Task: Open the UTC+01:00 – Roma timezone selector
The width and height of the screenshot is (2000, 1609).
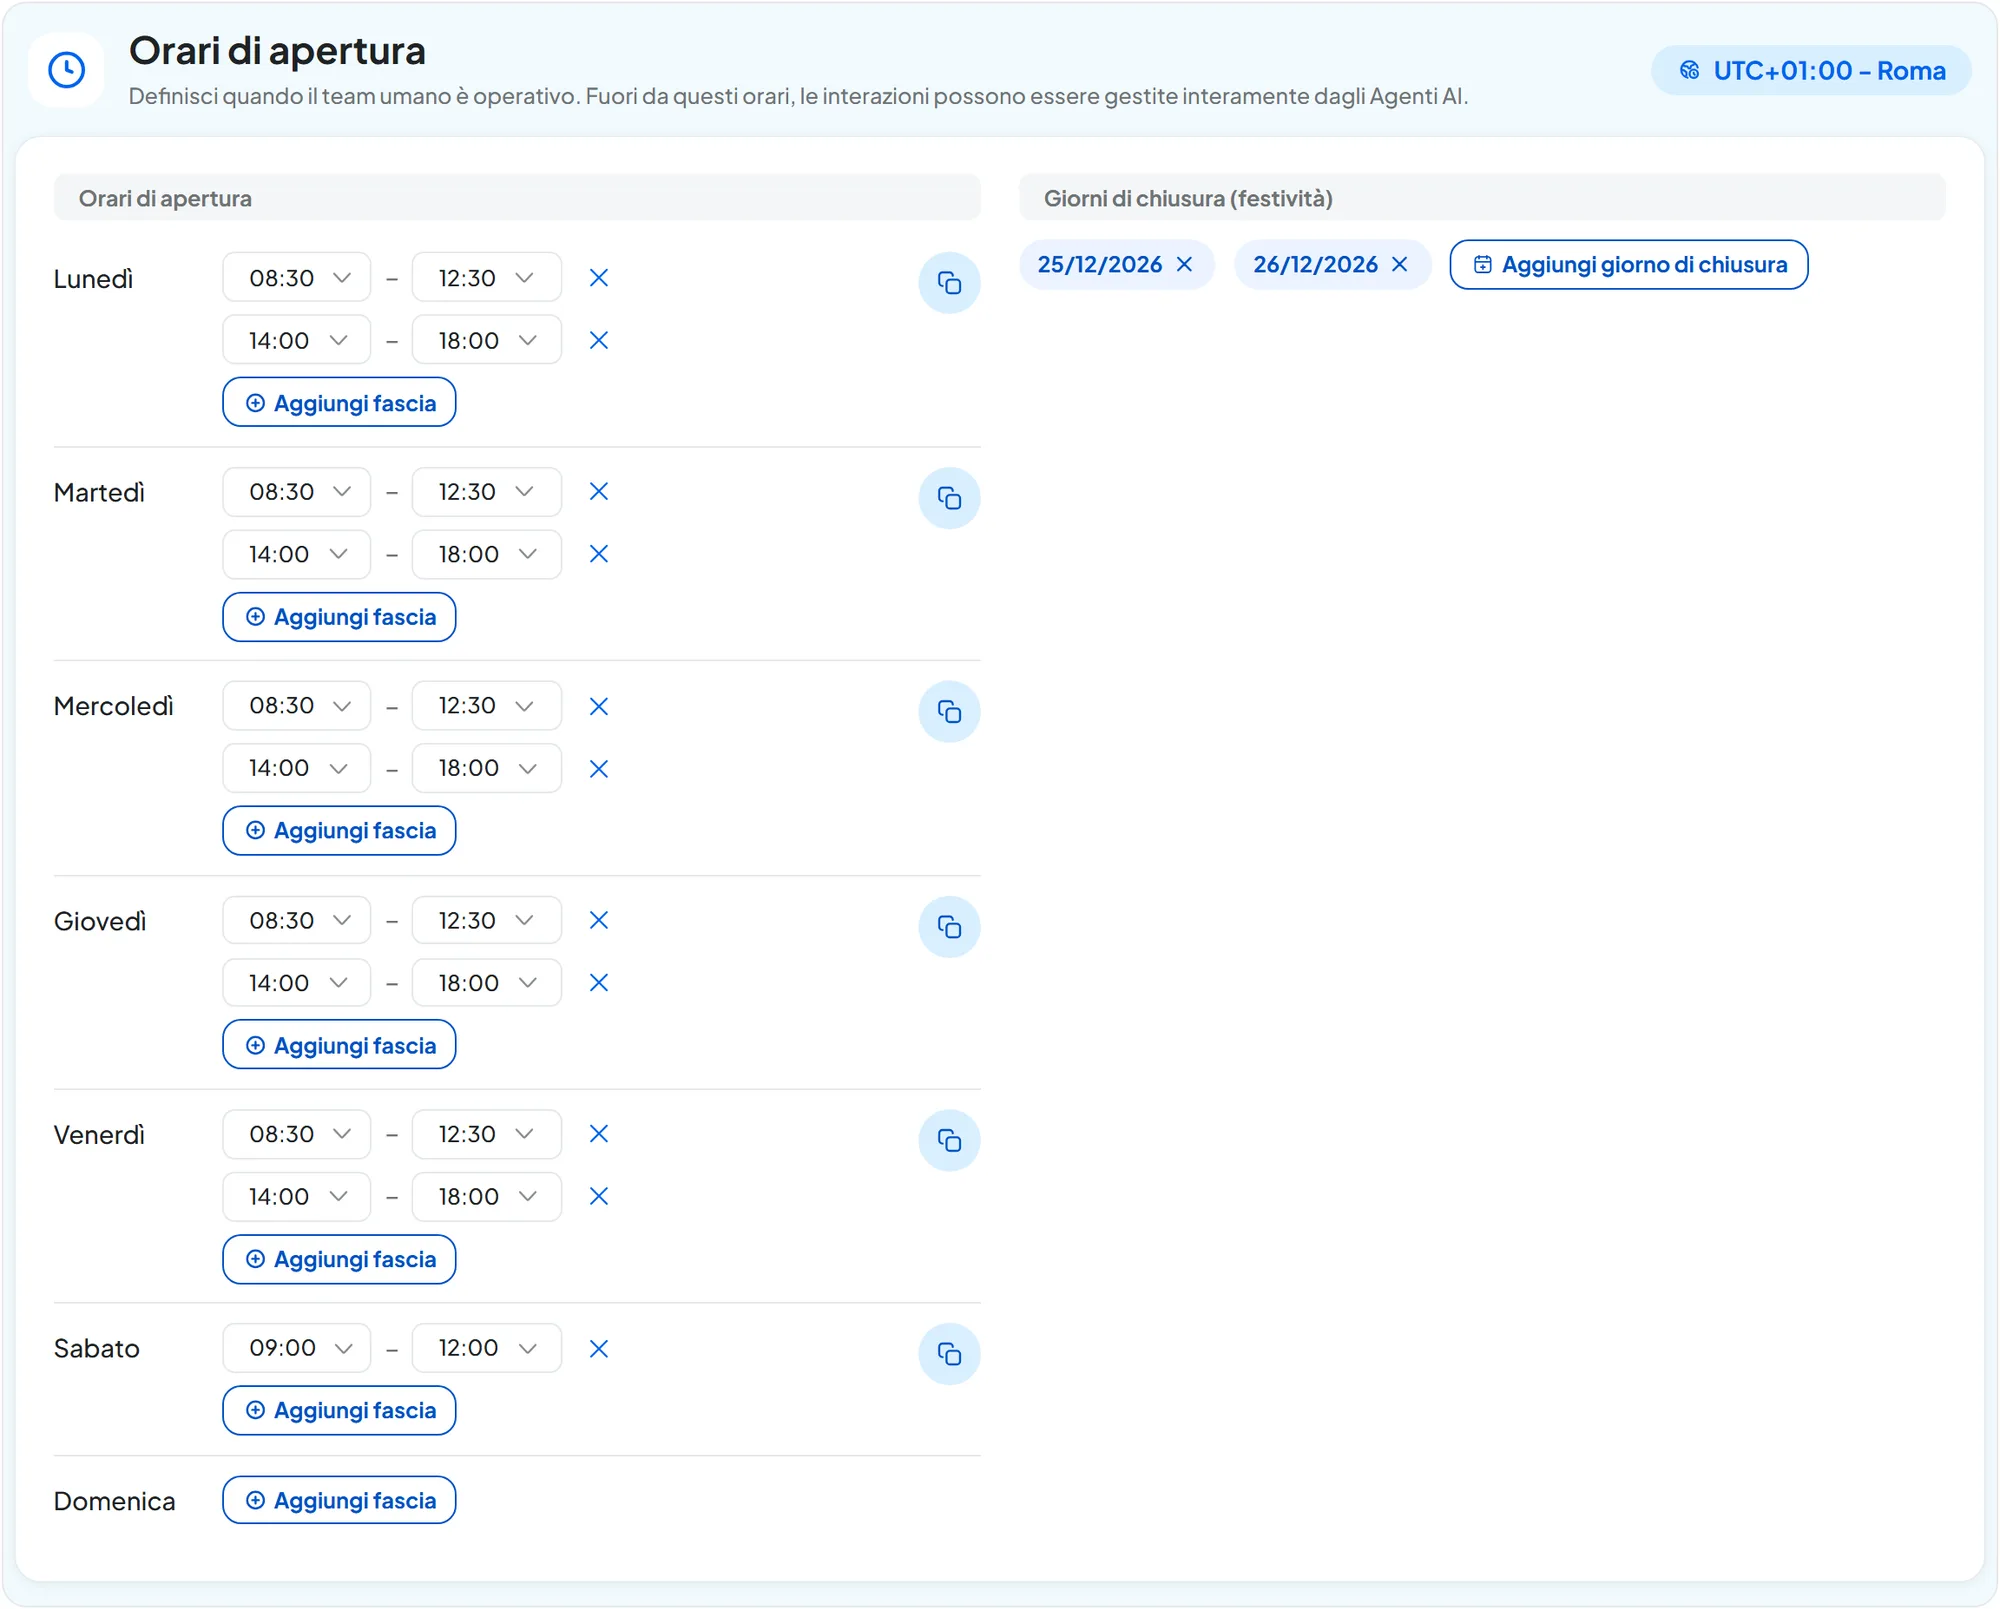Action: pyautogui.click(x=1811, y=71)
